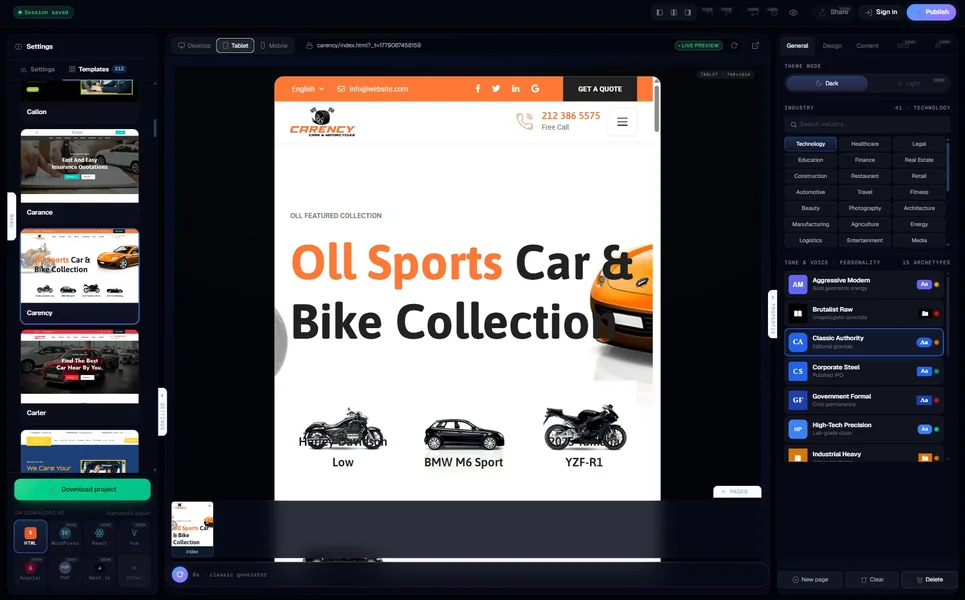The width and height of the screenshot is (965, 600).
Task: Collapse the PROPERTIES side handle
Action: point(773,314)
